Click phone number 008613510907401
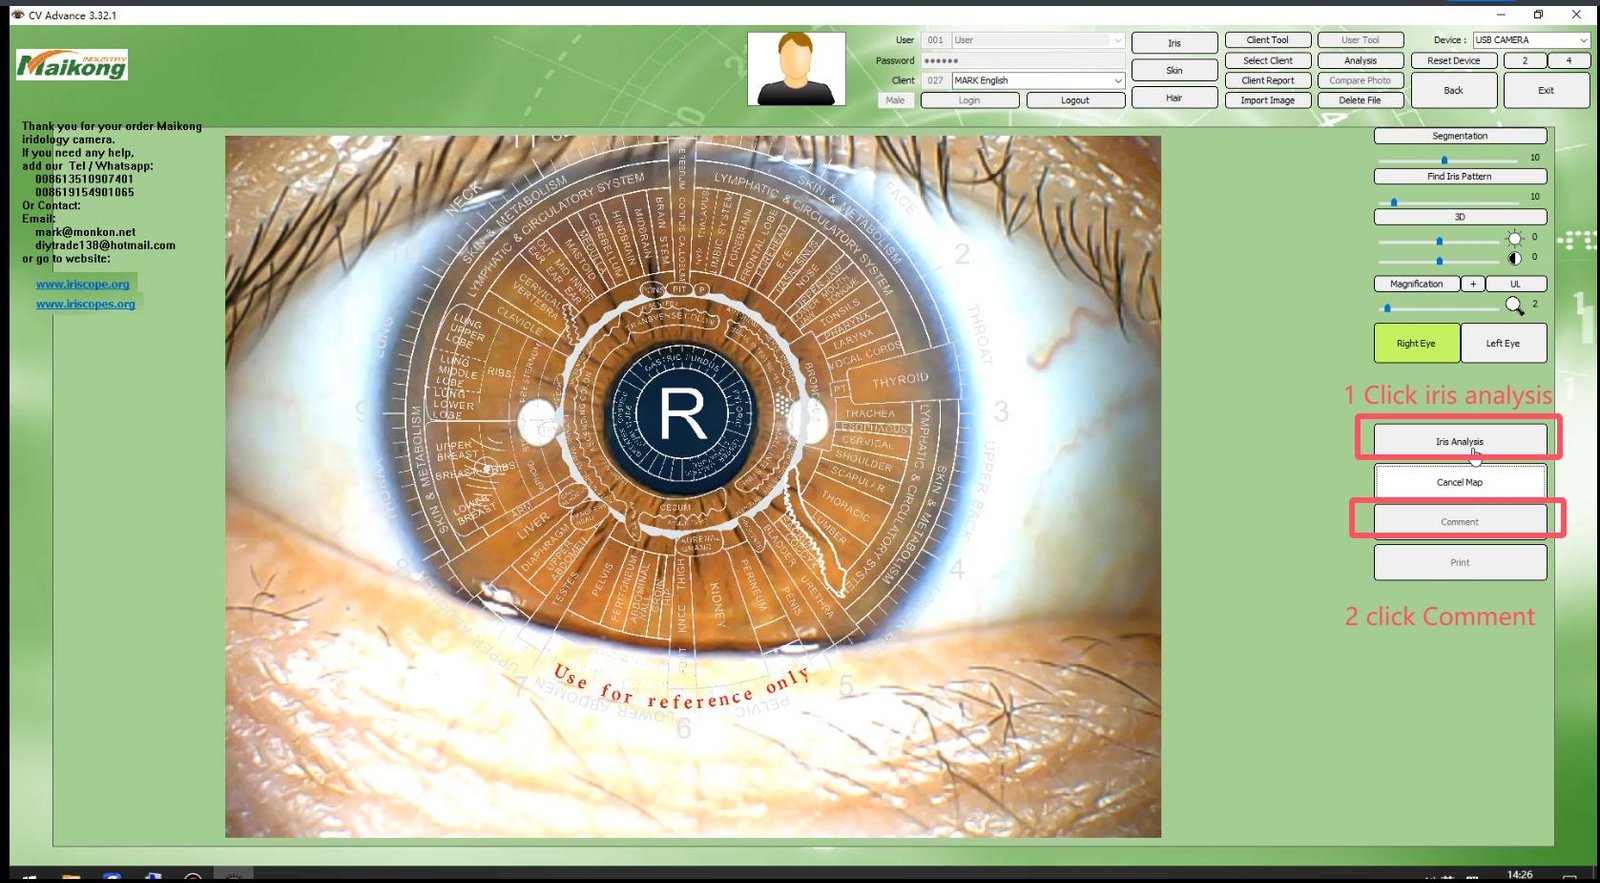Screen dimensions: 1600x883 [x=84, y=179]
